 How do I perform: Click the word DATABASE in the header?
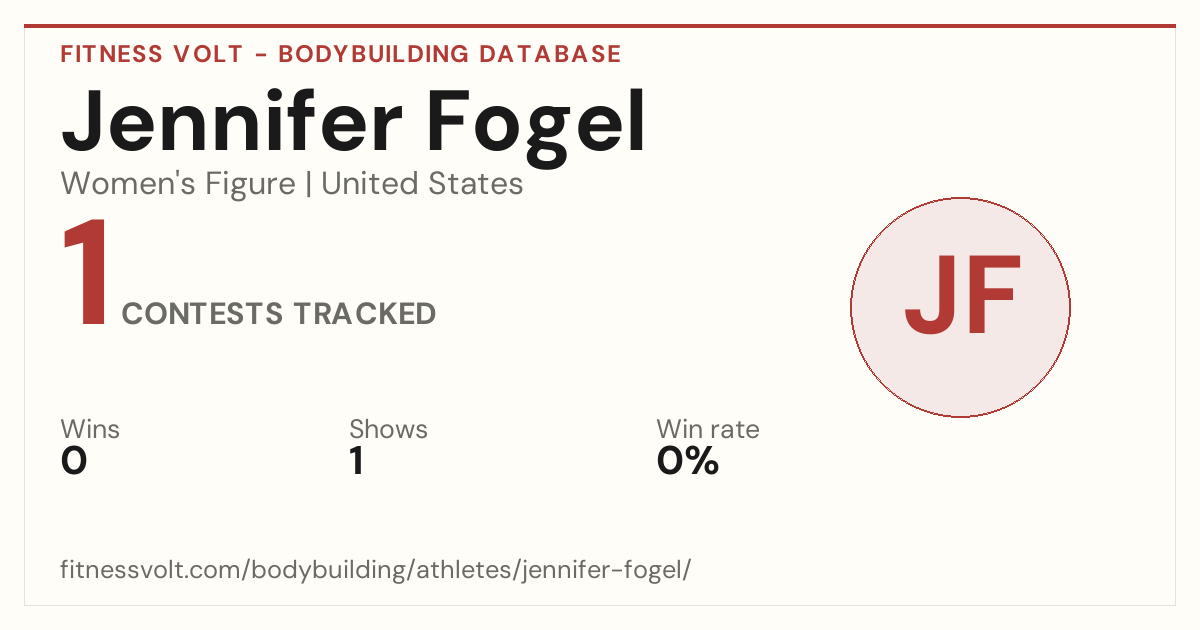tap(550, 54)
